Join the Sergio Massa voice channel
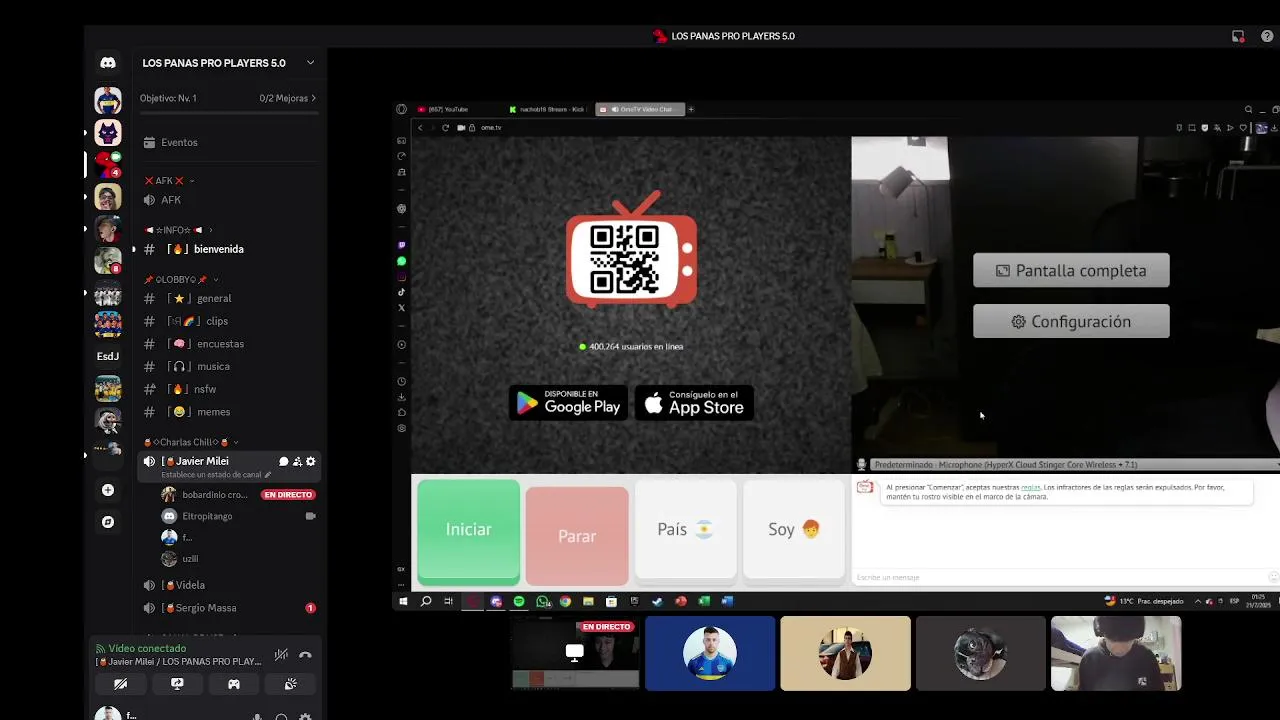The height and width of the screenshot is (720, 1280). coord(229,608)
